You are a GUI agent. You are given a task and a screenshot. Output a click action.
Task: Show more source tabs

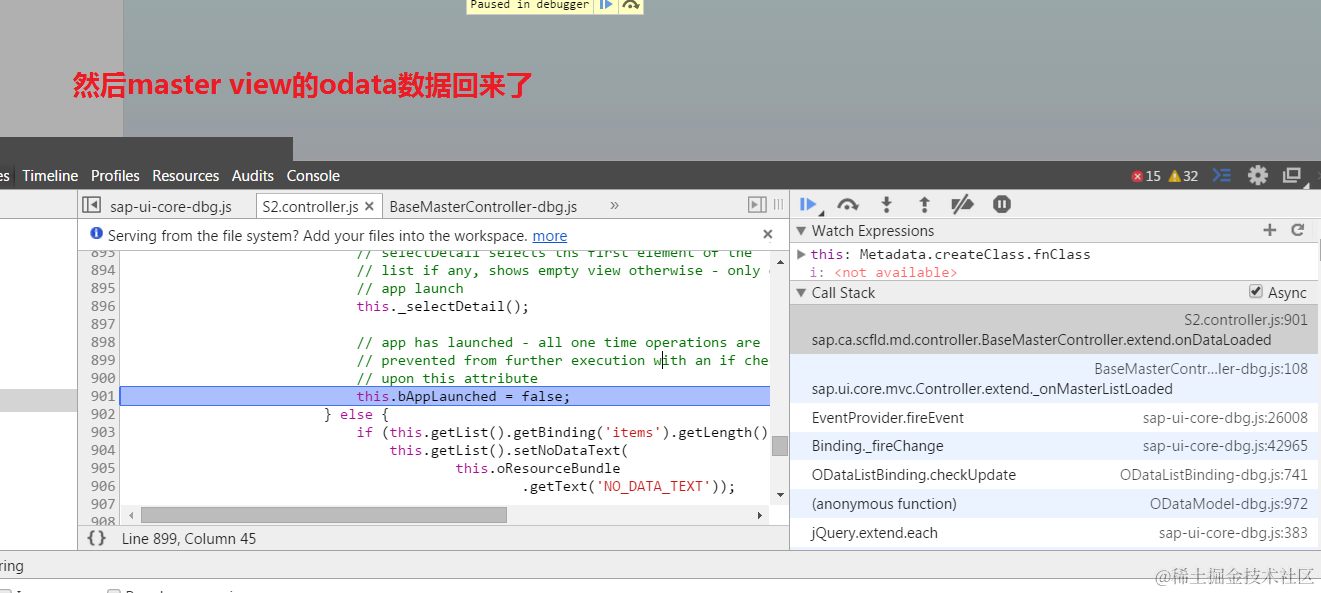click(614, 205)
